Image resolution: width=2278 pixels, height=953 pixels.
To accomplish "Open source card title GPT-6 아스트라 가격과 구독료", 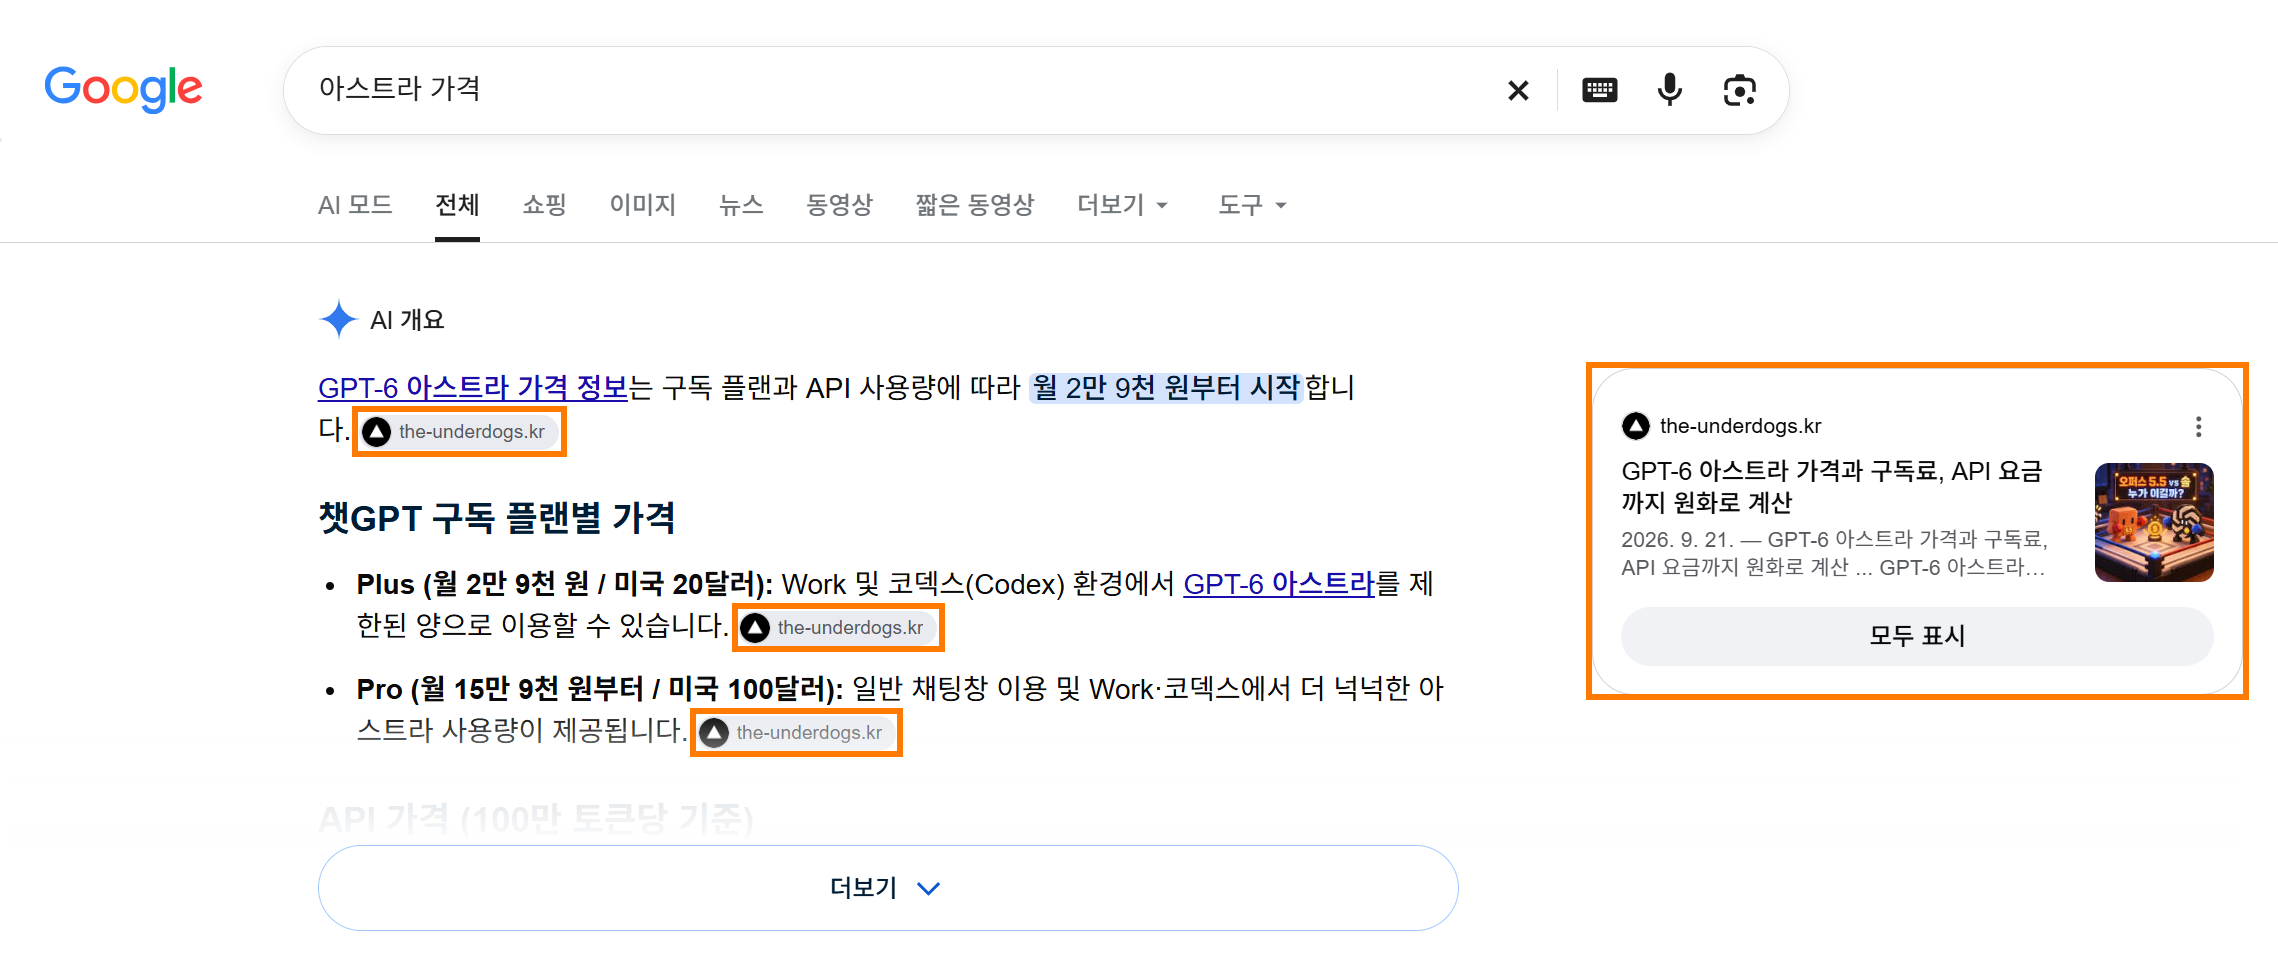I will 1831,486.
